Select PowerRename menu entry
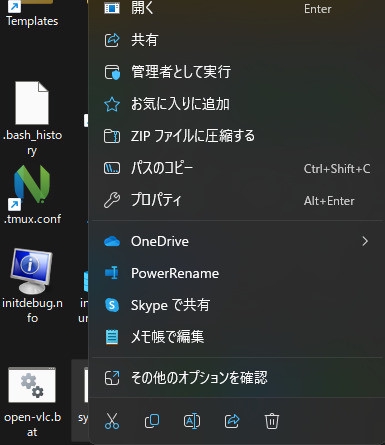This screenshot has width=385, height=445. pos(237,273)
